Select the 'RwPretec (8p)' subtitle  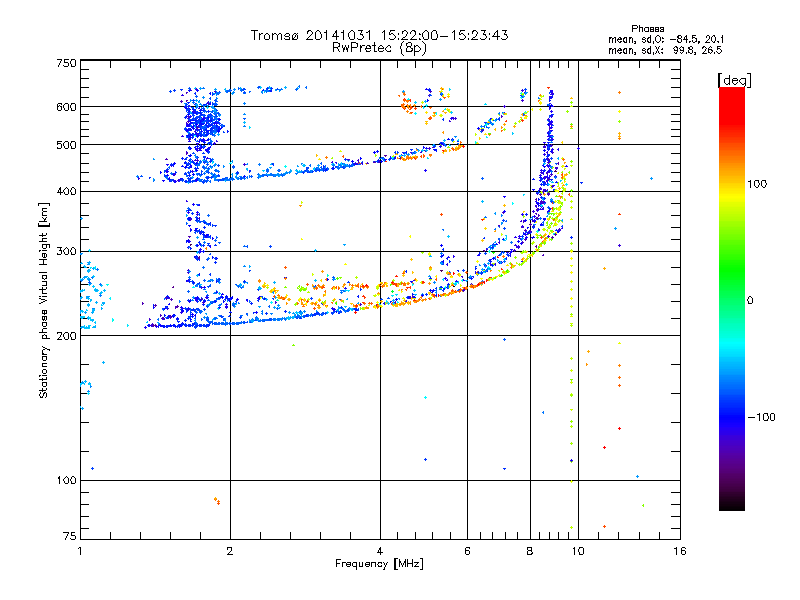[379, 48]
